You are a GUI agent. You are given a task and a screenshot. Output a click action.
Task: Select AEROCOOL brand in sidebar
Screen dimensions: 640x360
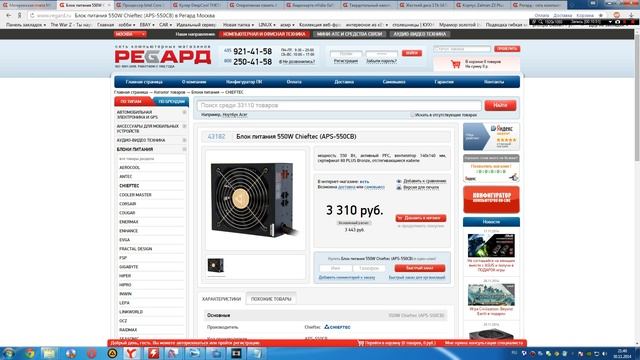tap(129, 168)
